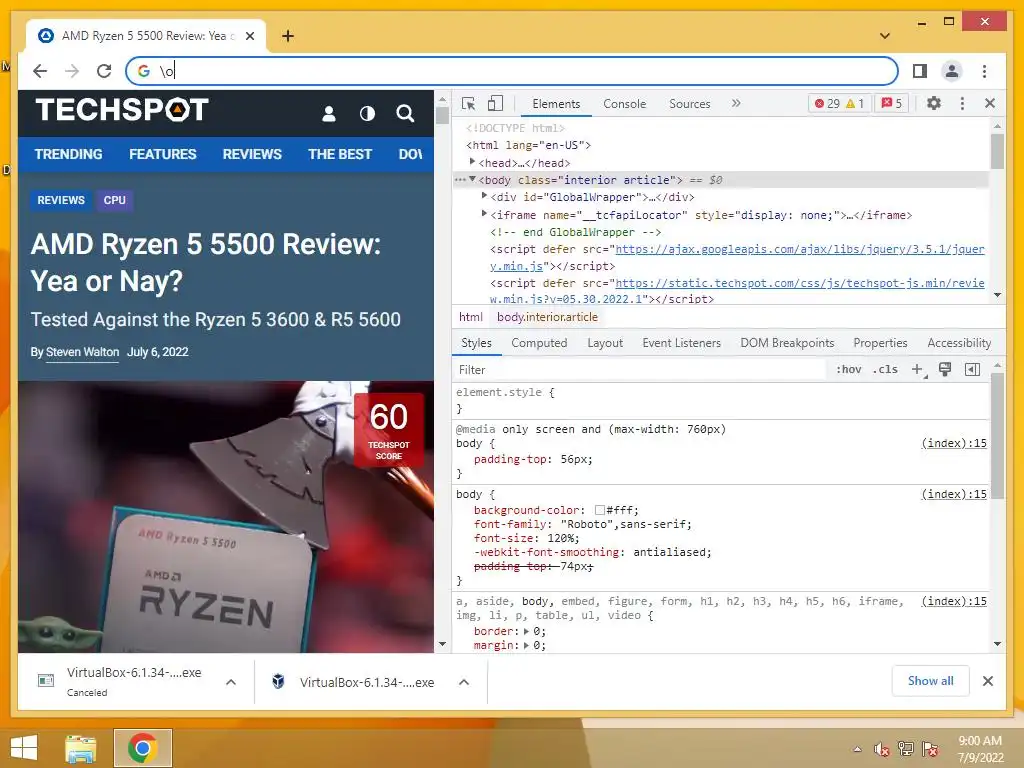Click the 5 issues badge
This screenshot has width=1024, height=768.
pos(891,103)
